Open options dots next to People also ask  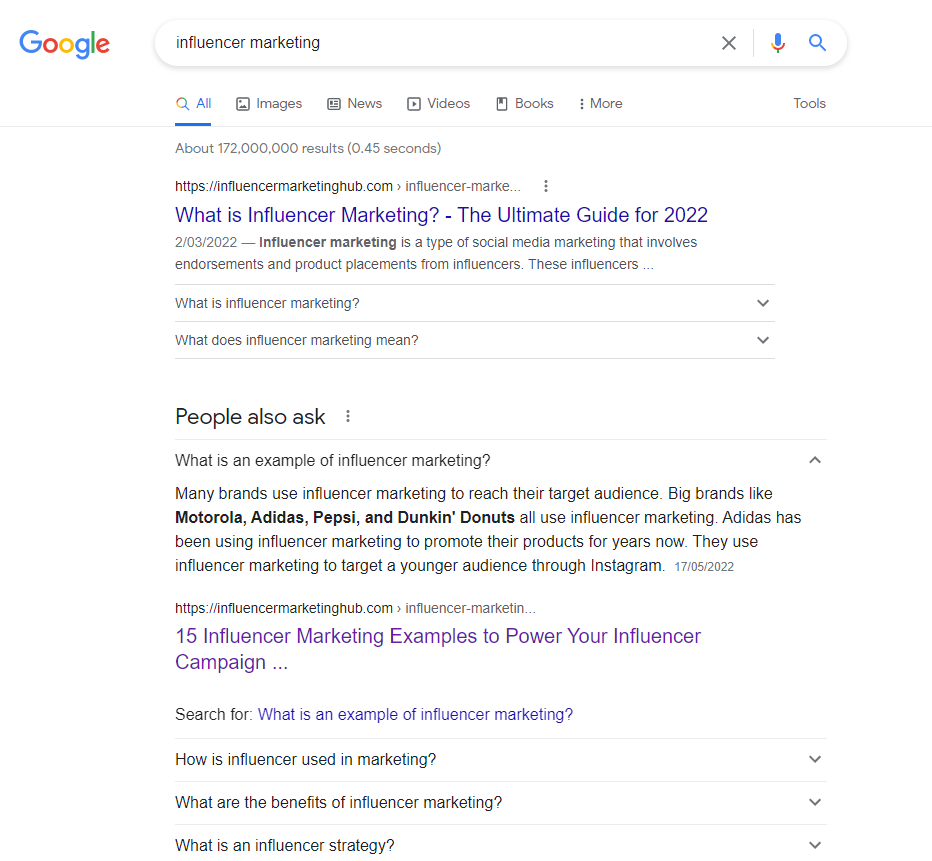(x=348, y=417)
